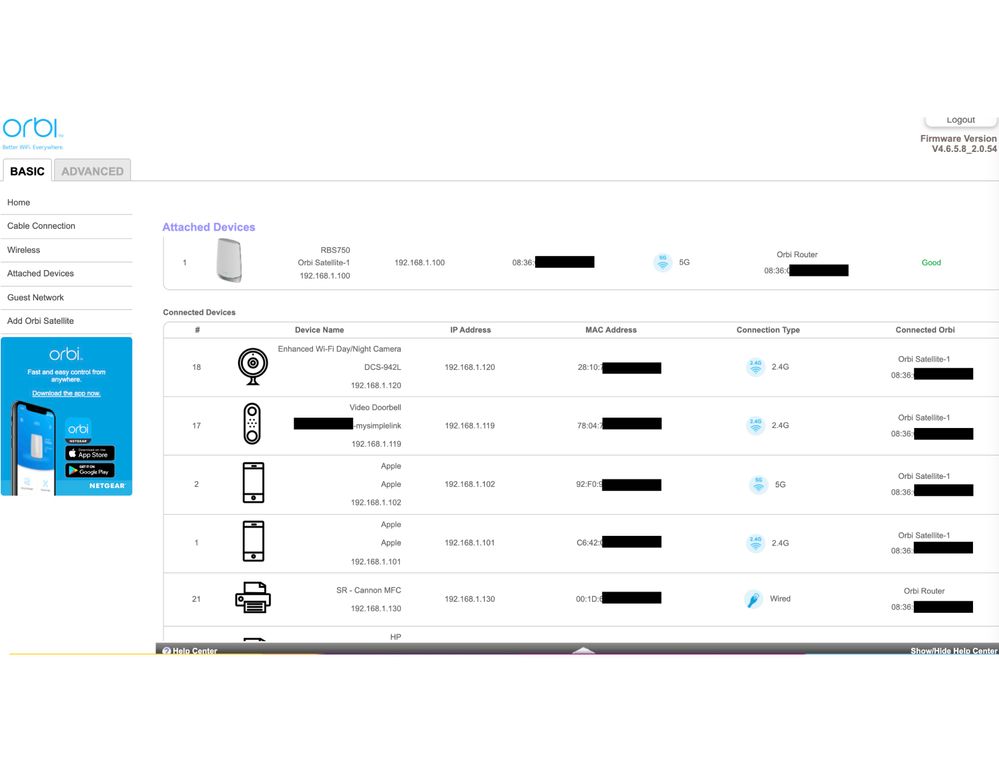Select the BASIC tab
The width and height of the screenshot is (999, 772).
27,171
